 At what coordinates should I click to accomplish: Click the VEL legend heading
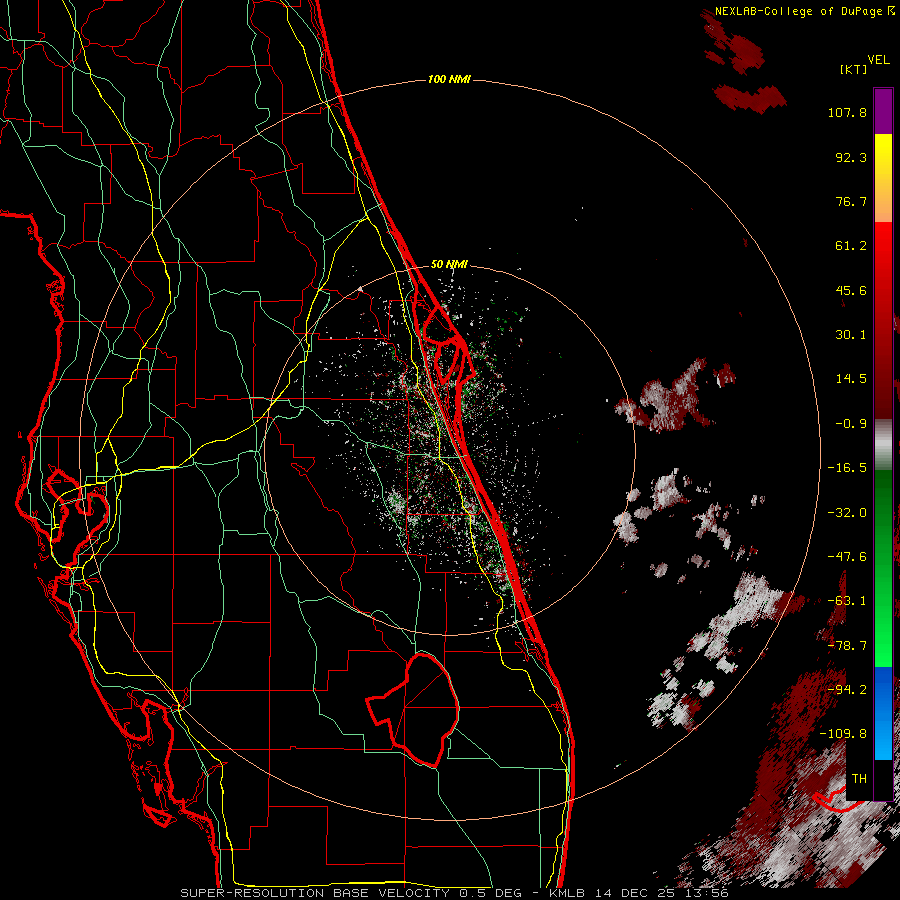[878, 59]
